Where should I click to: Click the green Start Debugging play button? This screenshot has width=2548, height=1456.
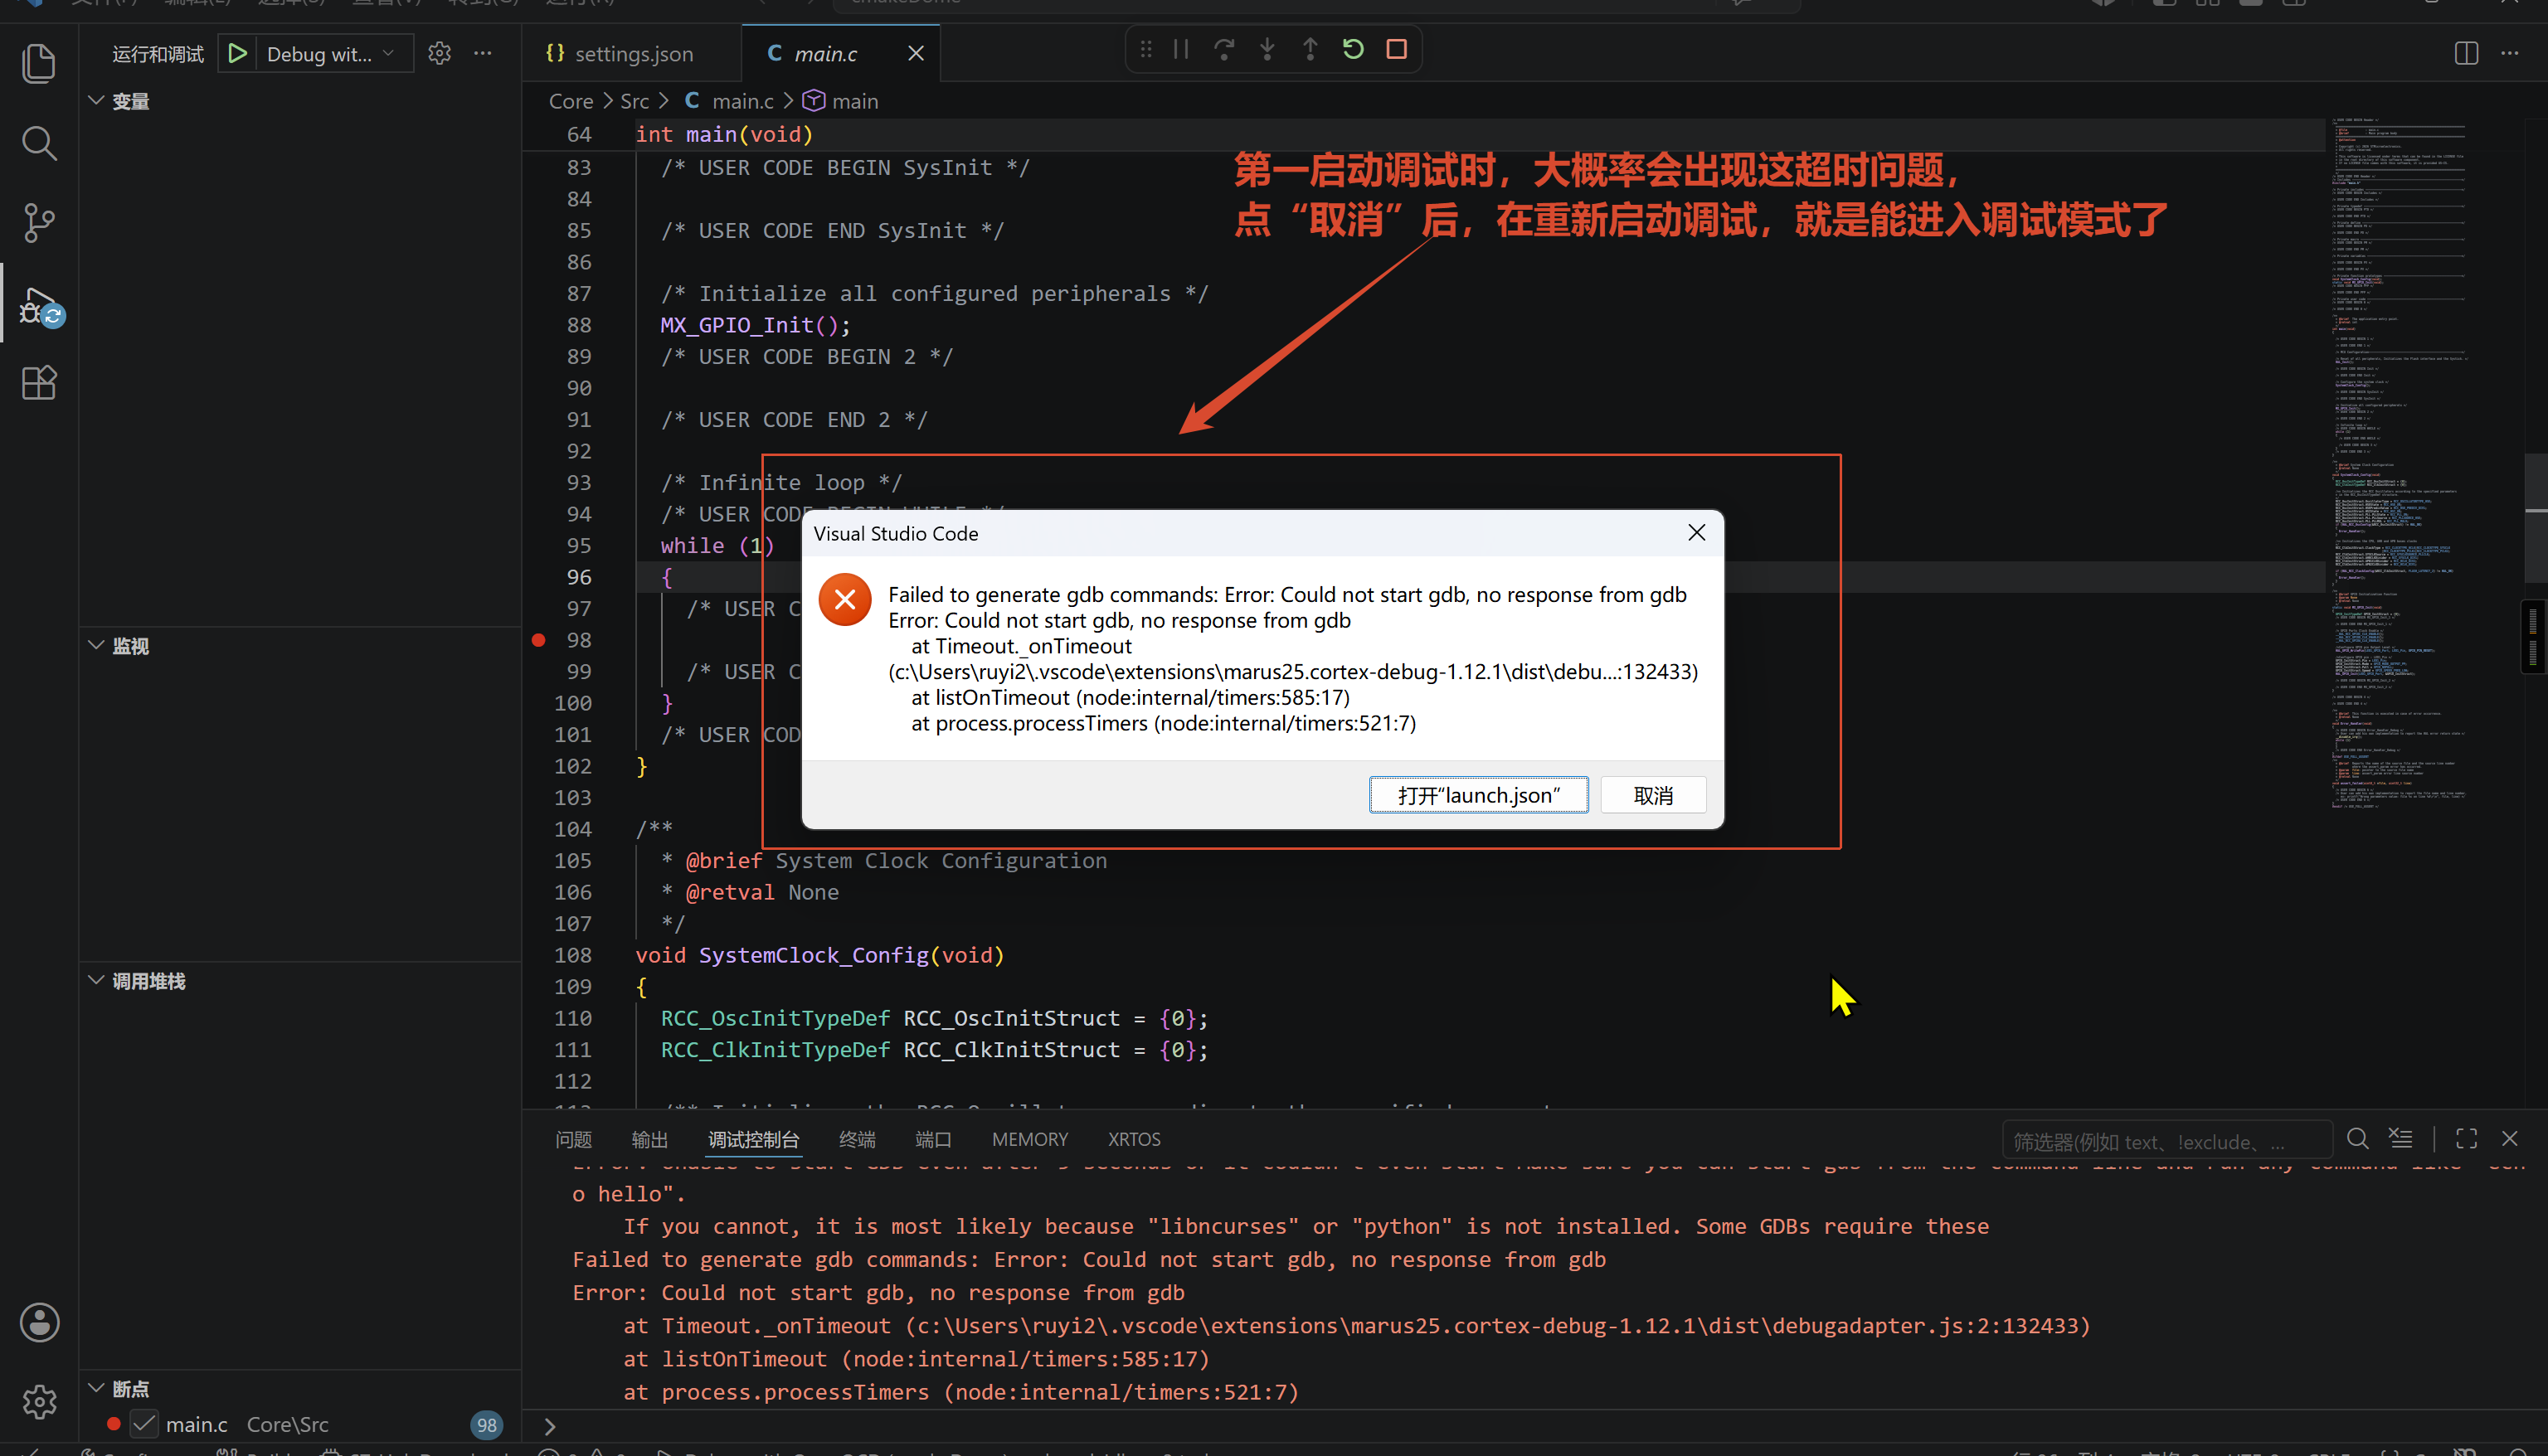237,53
